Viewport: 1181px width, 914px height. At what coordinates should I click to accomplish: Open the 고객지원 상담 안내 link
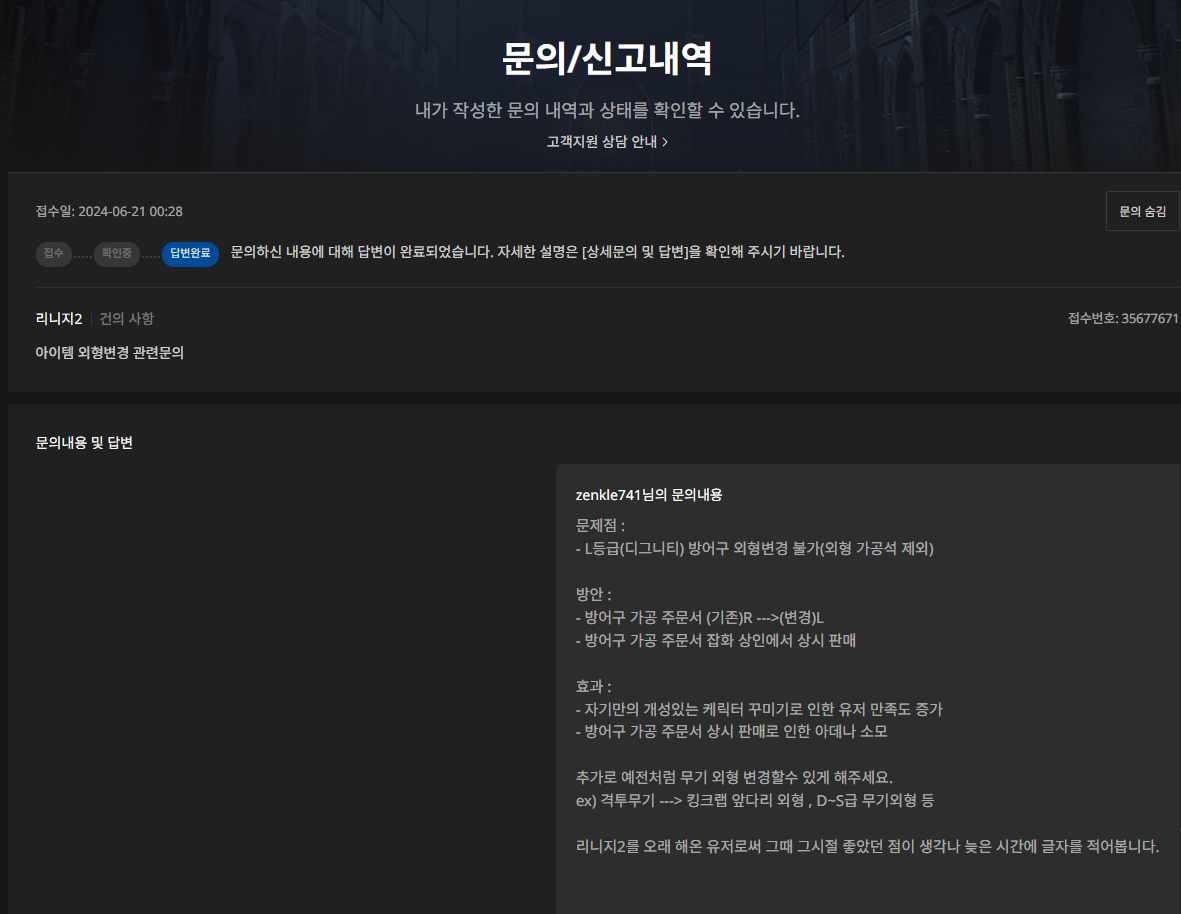(601, 142)
